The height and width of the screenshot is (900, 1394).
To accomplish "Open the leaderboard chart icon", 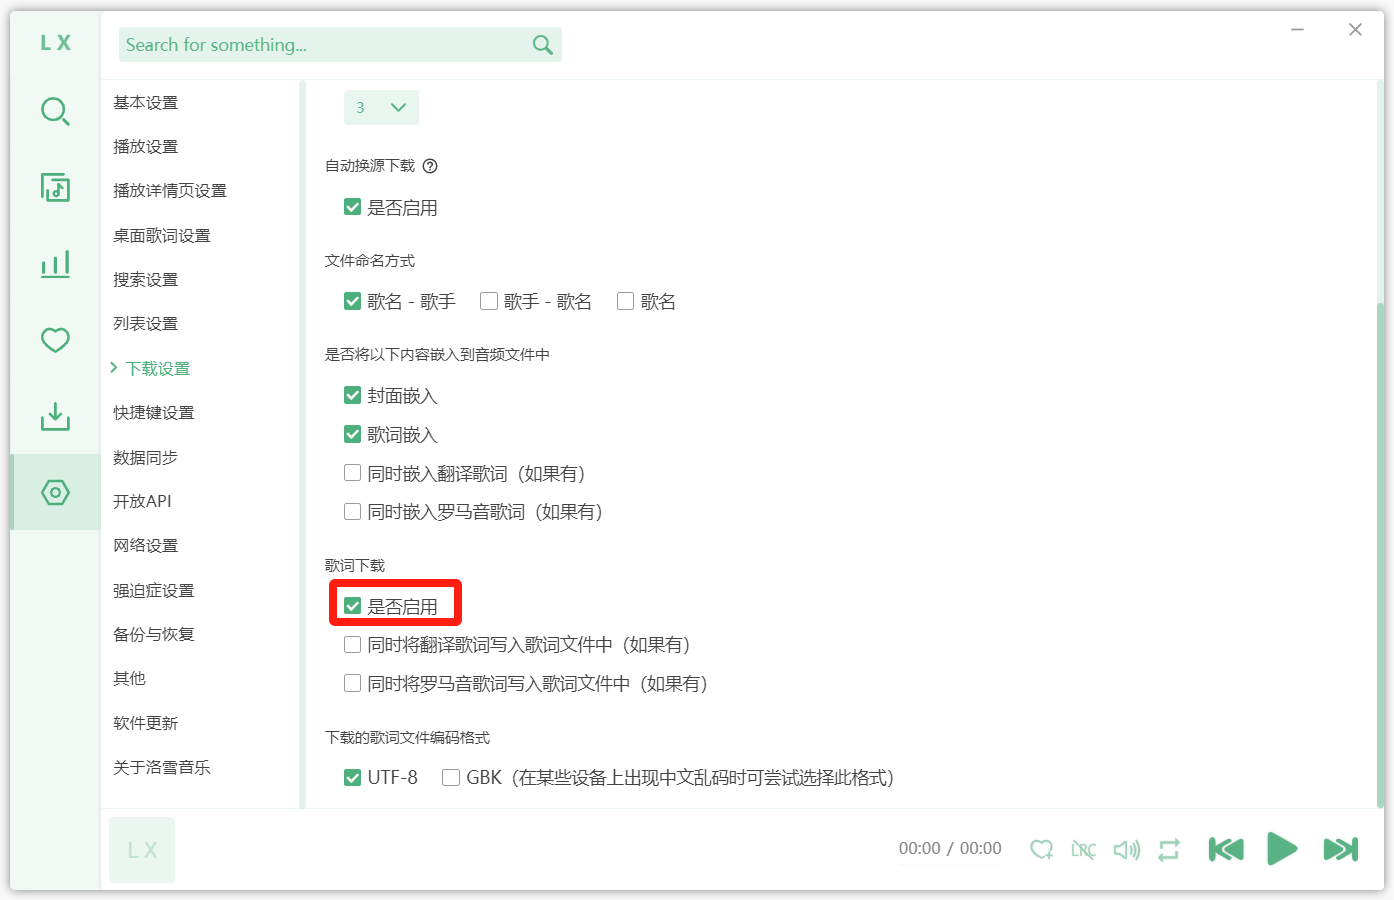I will coord(55,264).
